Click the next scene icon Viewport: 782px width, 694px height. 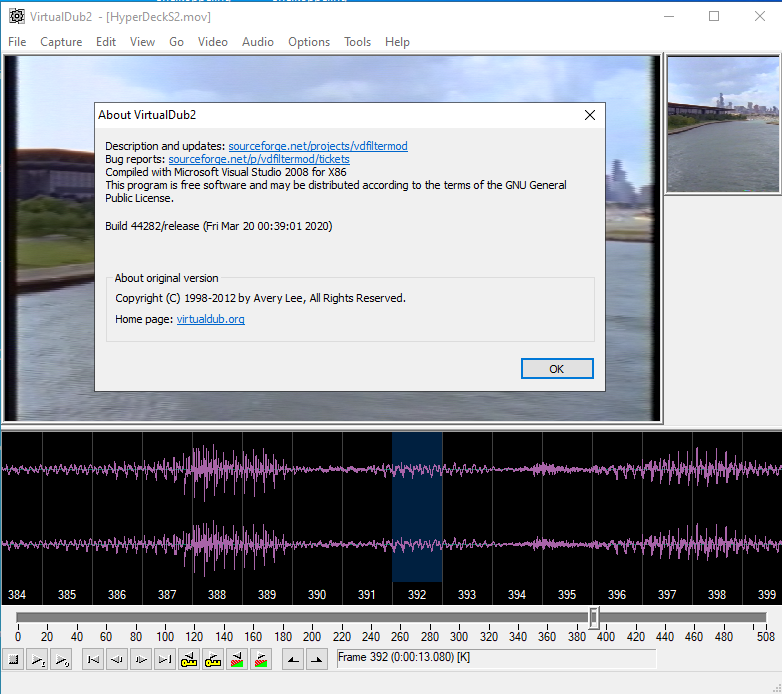click(261, 659)
